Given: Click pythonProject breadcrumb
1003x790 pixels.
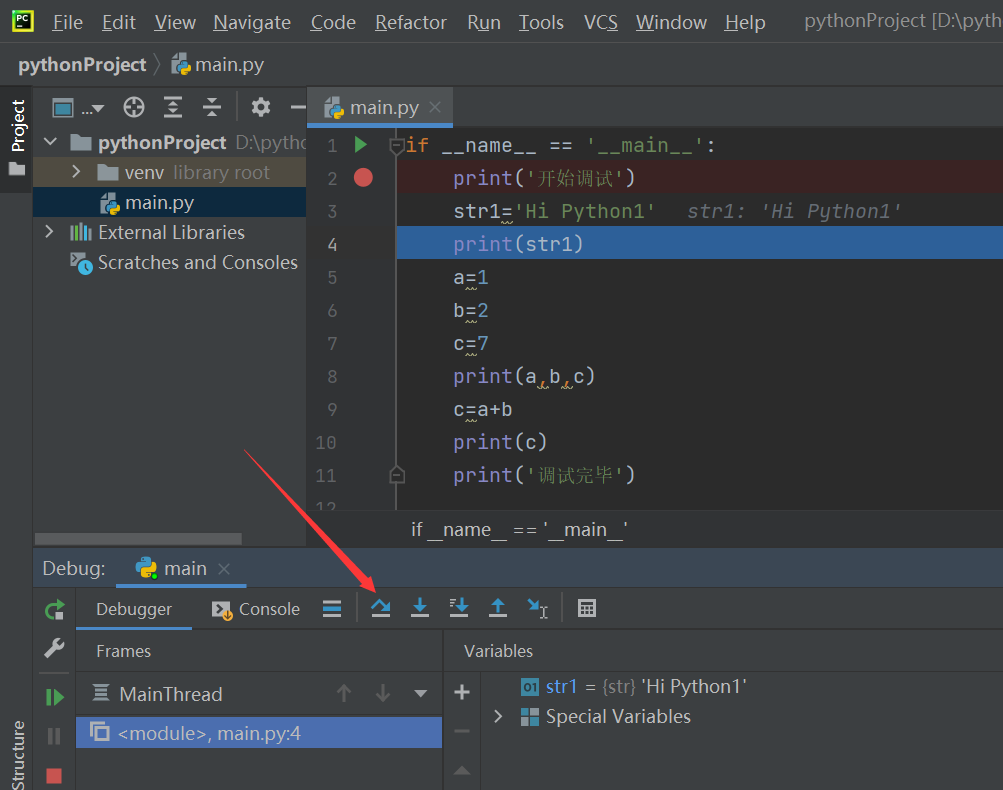Looking at the screenshot, I should [82, 65].
